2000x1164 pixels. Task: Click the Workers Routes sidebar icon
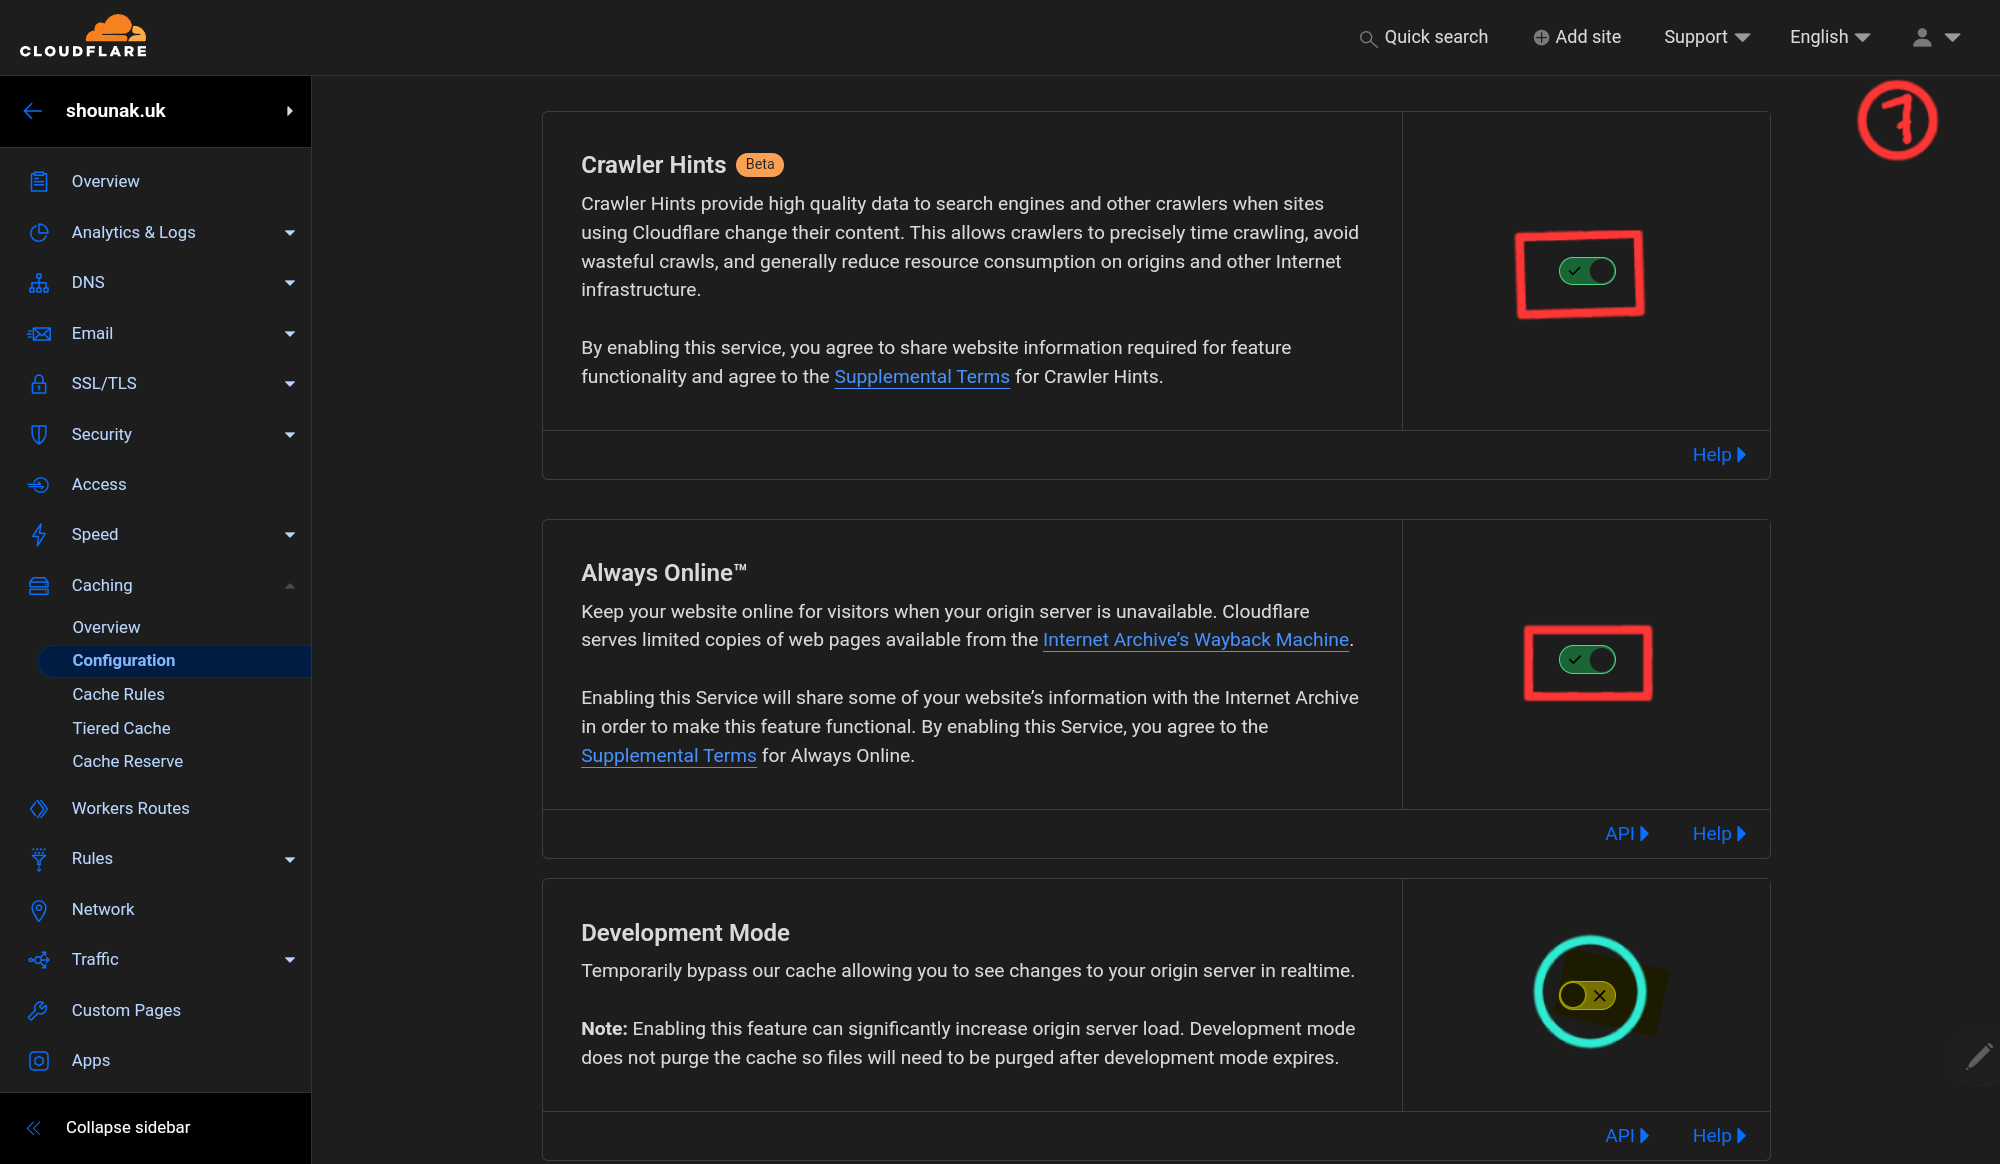pos(37,808)
